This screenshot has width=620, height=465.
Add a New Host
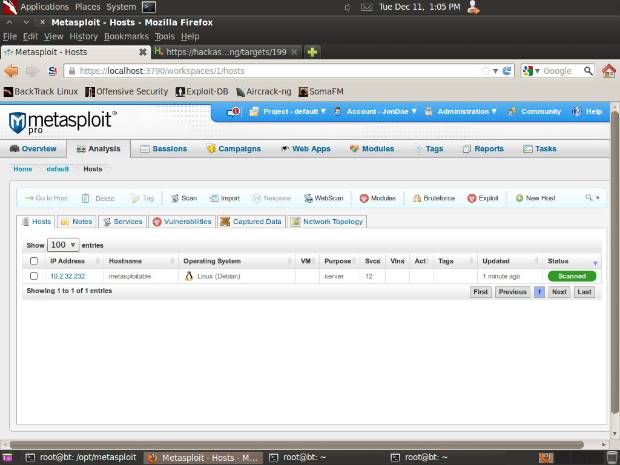pos(535,198)
